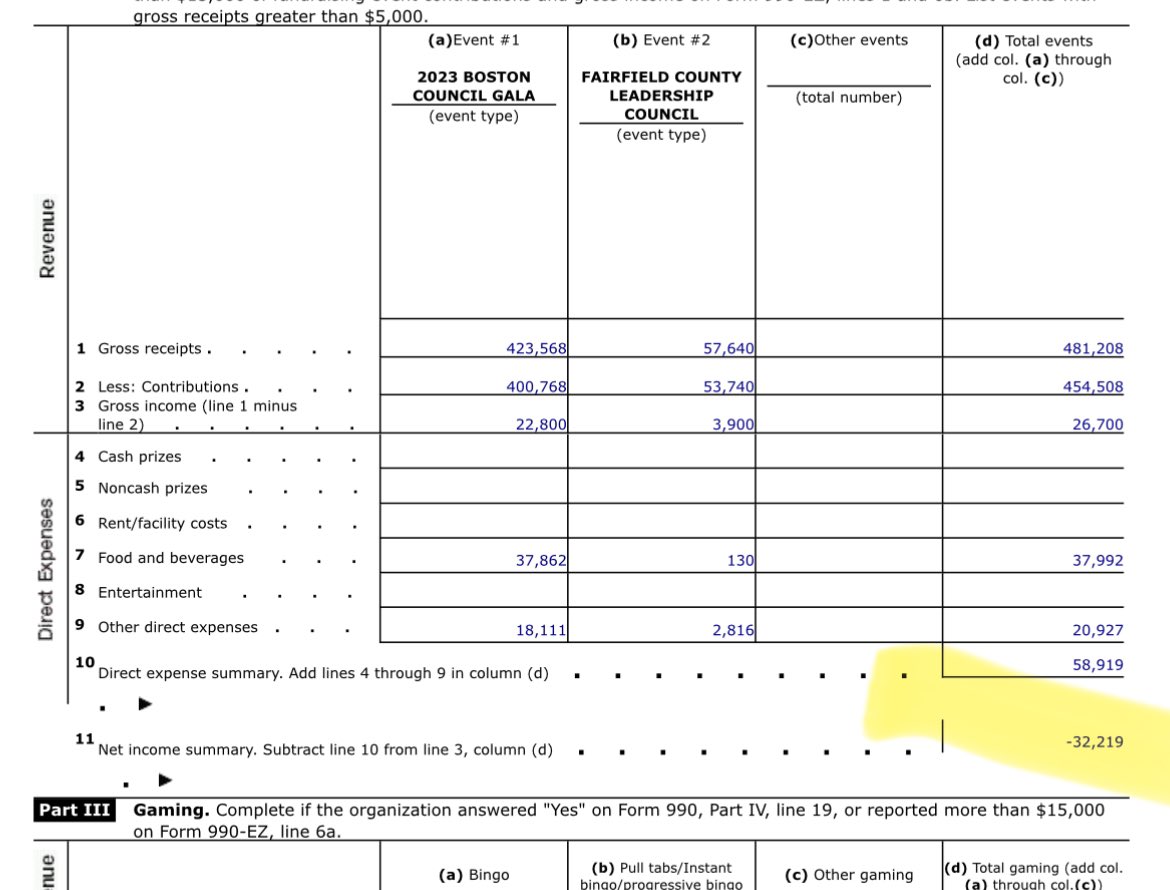
Task: Click FAIRFIELD COUNTY LEADERSHIP COUNCIL event name
Action: tap(661, 95)
